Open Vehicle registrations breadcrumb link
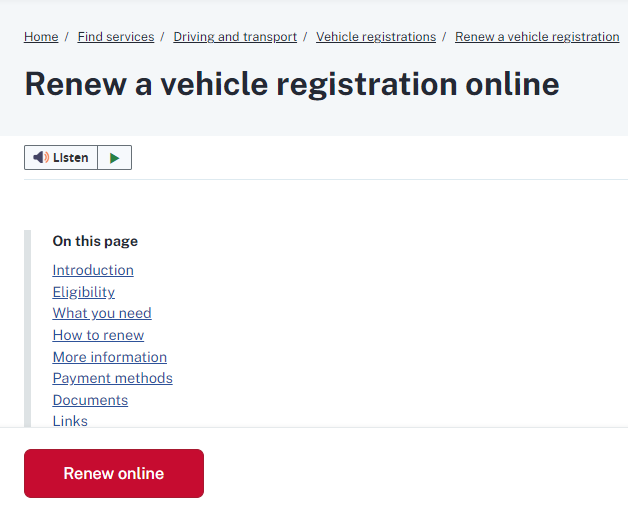Image resolution: width=628 pixels, height=511 pixels. 376,37
